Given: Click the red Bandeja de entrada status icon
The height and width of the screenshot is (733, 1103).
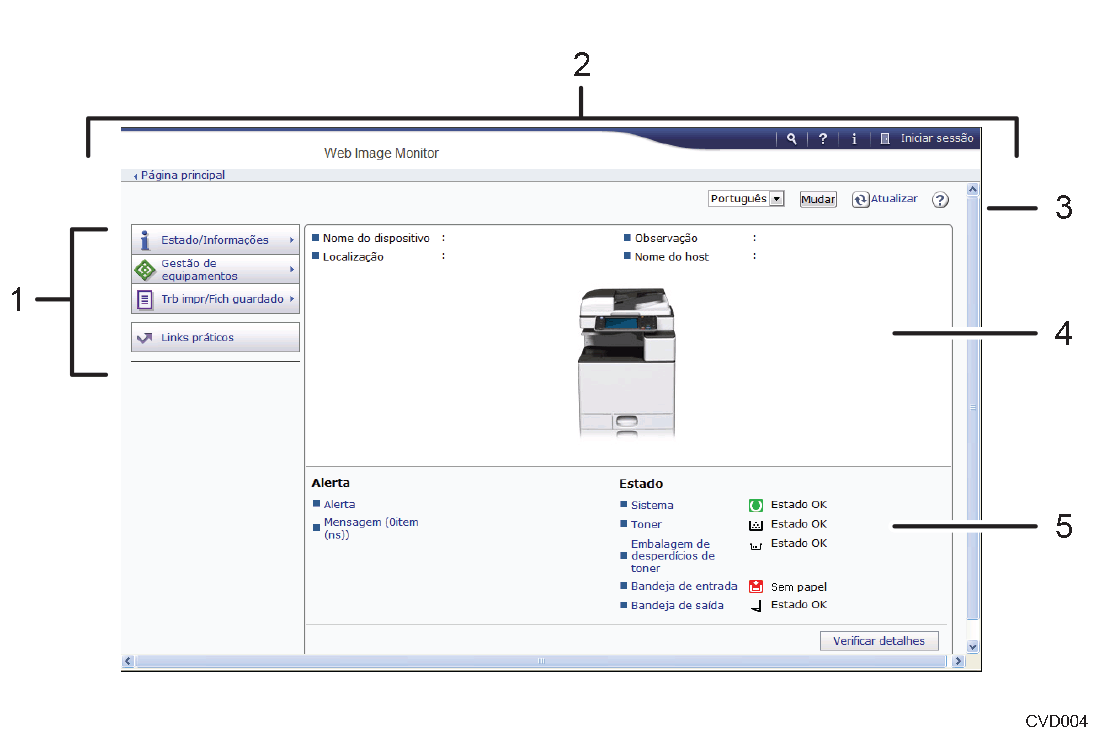Looking at the screenshot, I should point(756,587).
